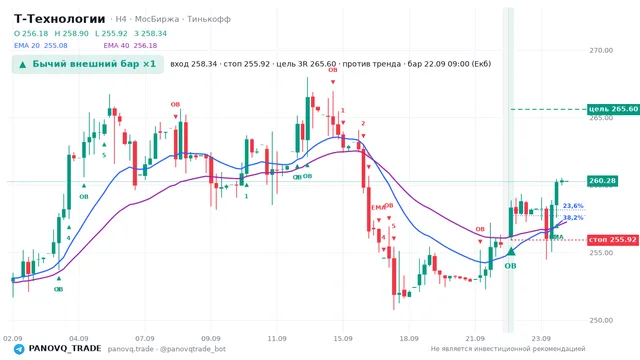Select the Бычий внешний бар ×1 badge
Screen dimensions: 640x360
tap(88, 64)
